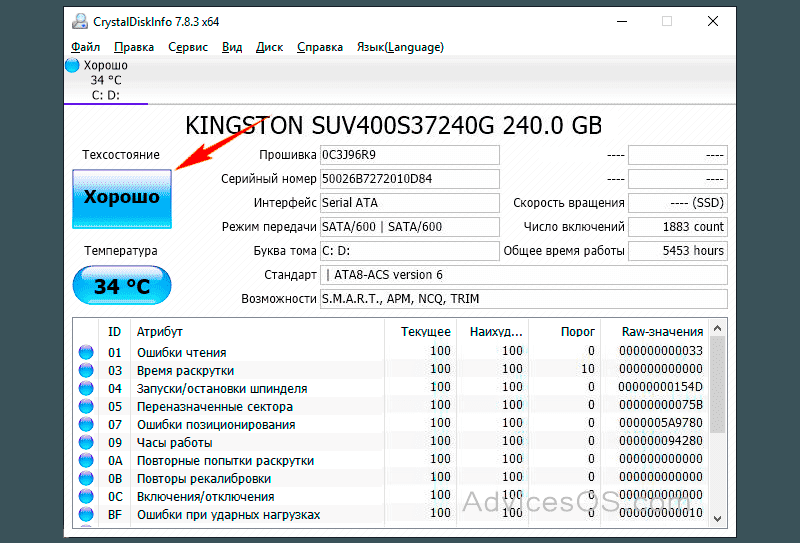
Task: Click the blue Хорошо health status button
Action: [122, 199]
